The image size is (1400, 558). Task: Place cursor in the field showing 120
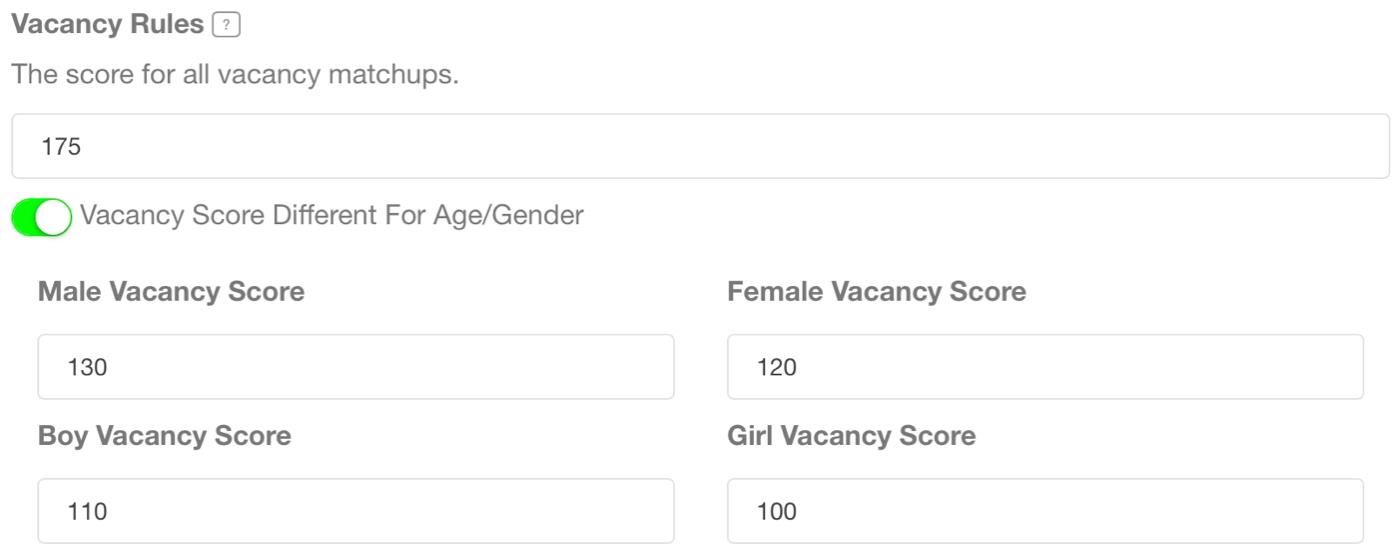1045,367
